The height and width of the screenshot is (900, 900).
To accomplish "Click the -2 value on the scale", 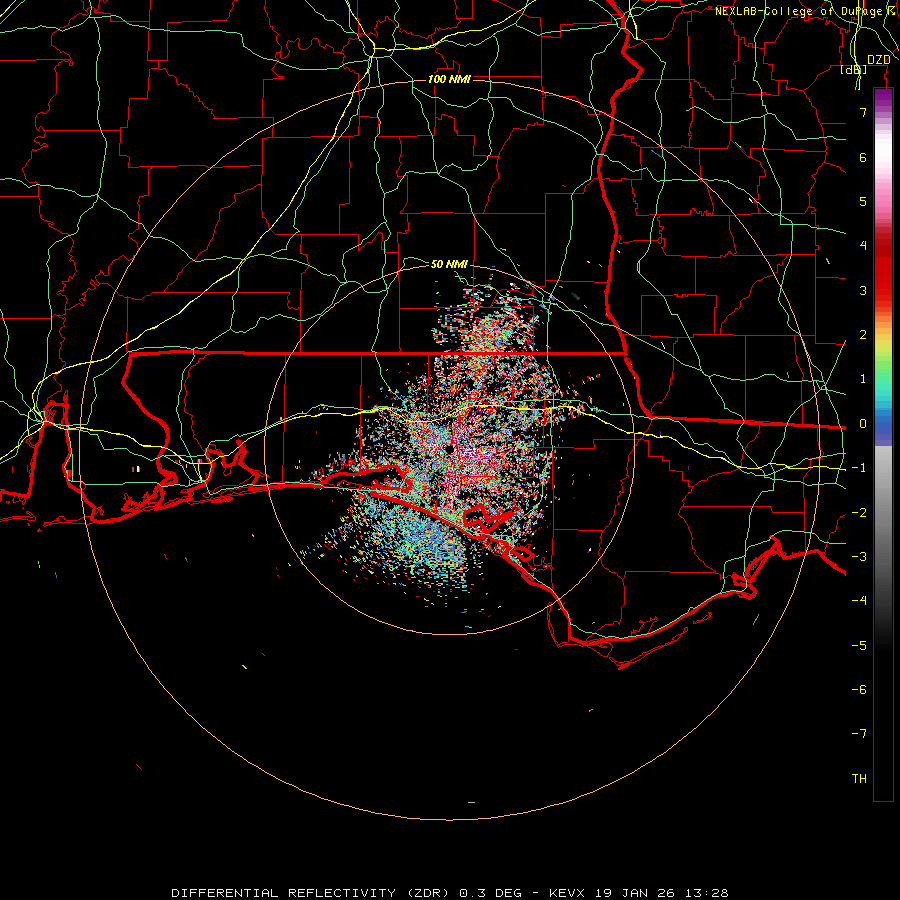I will coord(859,513).
